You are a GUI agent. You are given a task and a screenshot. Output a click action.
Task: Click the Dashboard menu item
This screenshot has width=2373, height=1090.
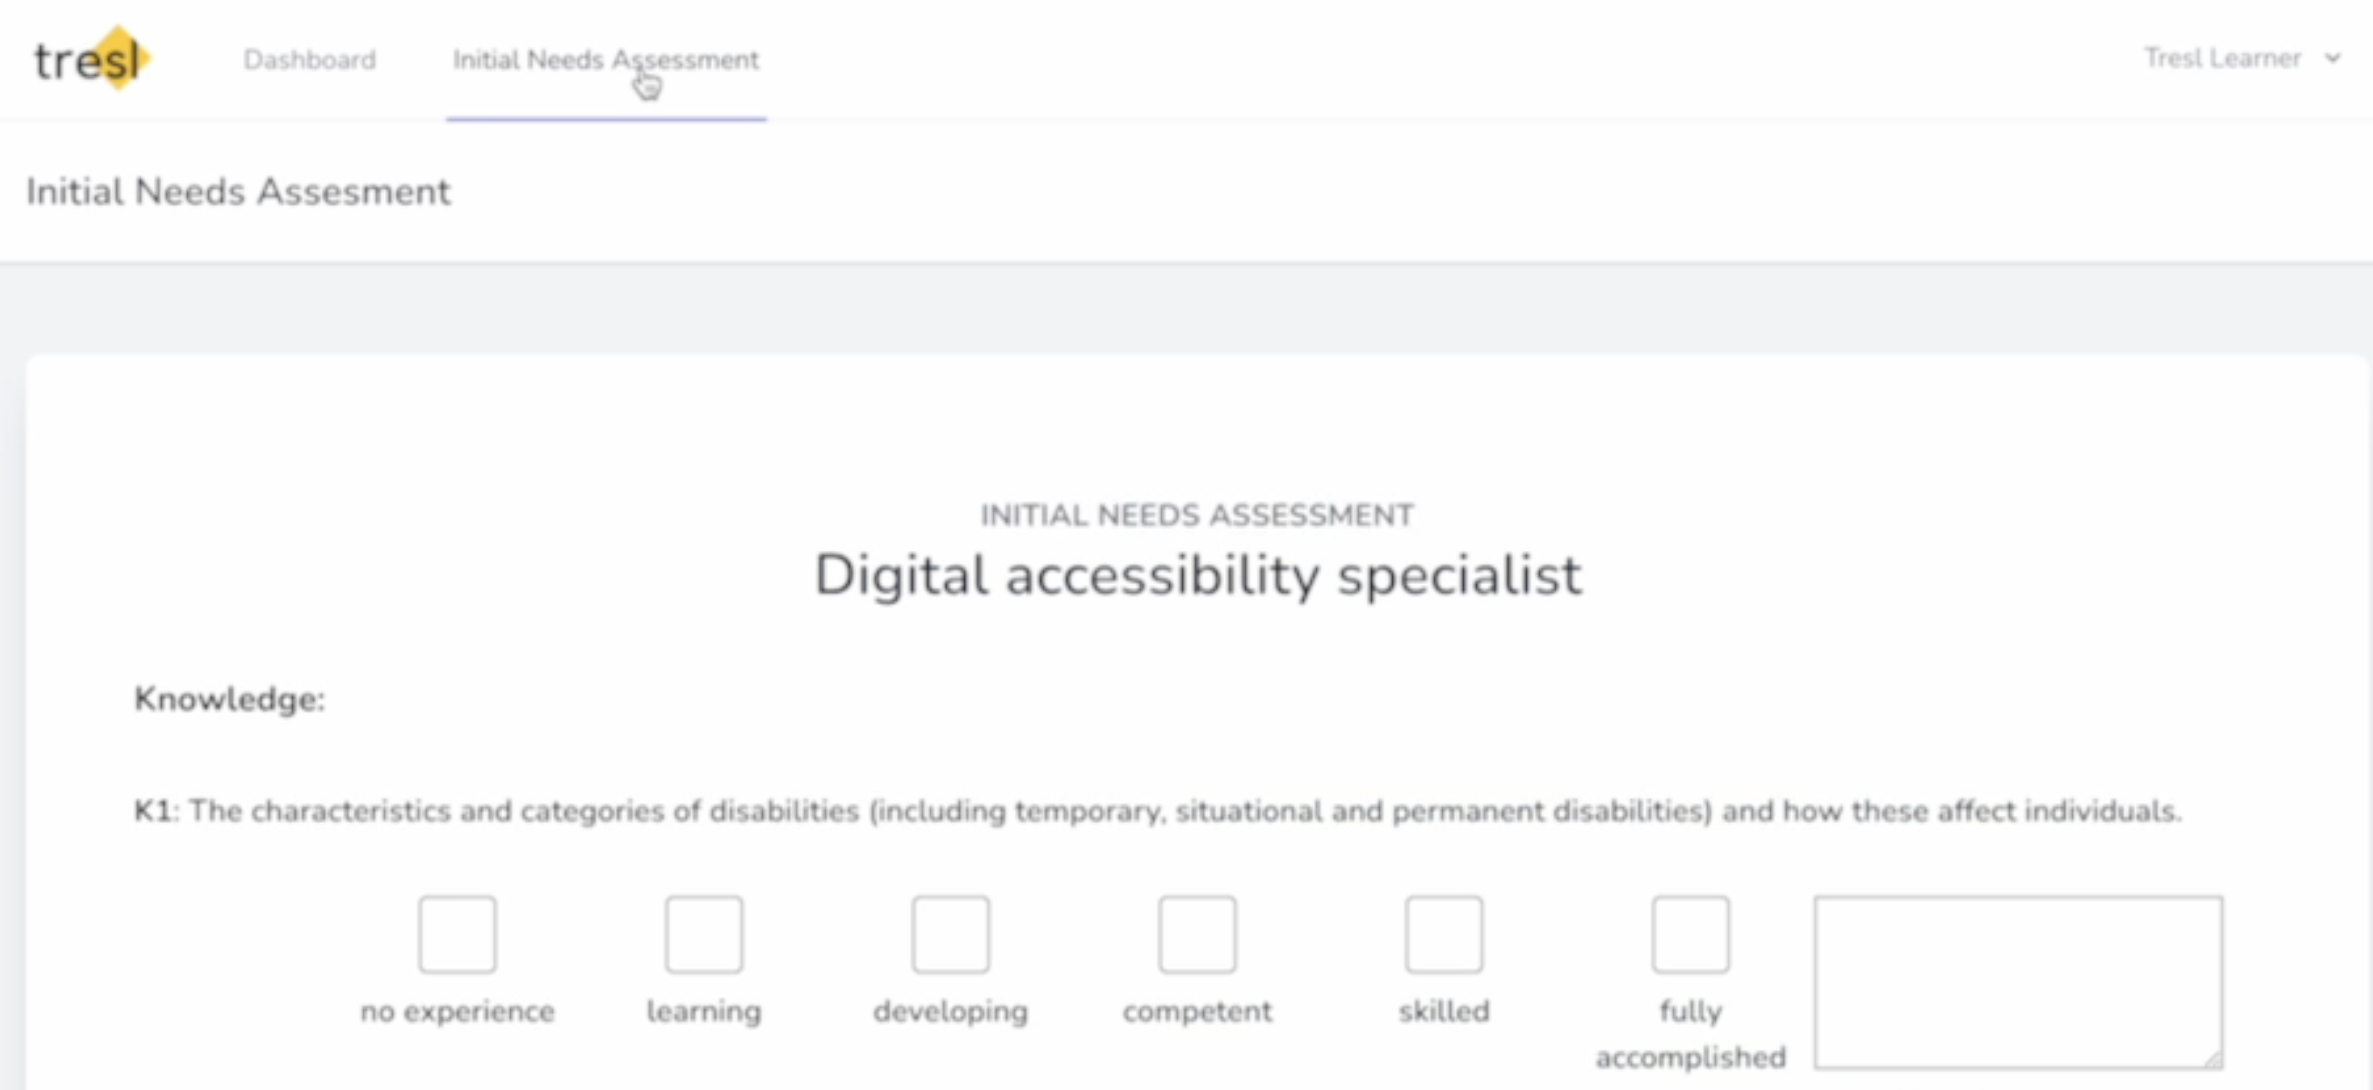coord(310,59)
